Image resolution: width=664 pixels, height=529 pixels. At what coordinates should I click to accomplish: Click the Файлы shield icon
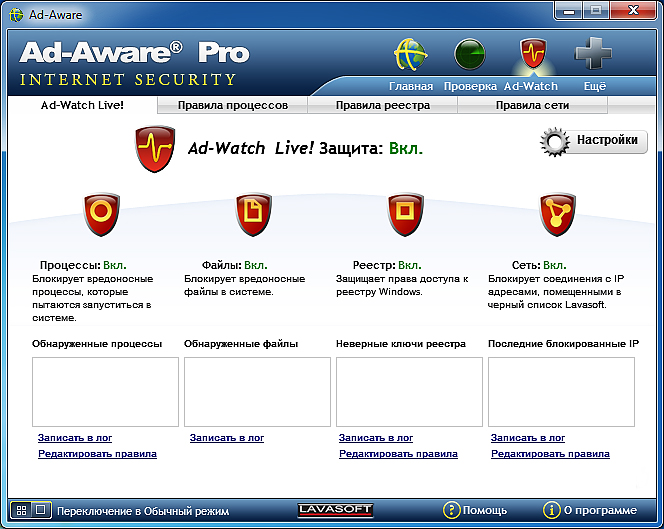(253, 214)
